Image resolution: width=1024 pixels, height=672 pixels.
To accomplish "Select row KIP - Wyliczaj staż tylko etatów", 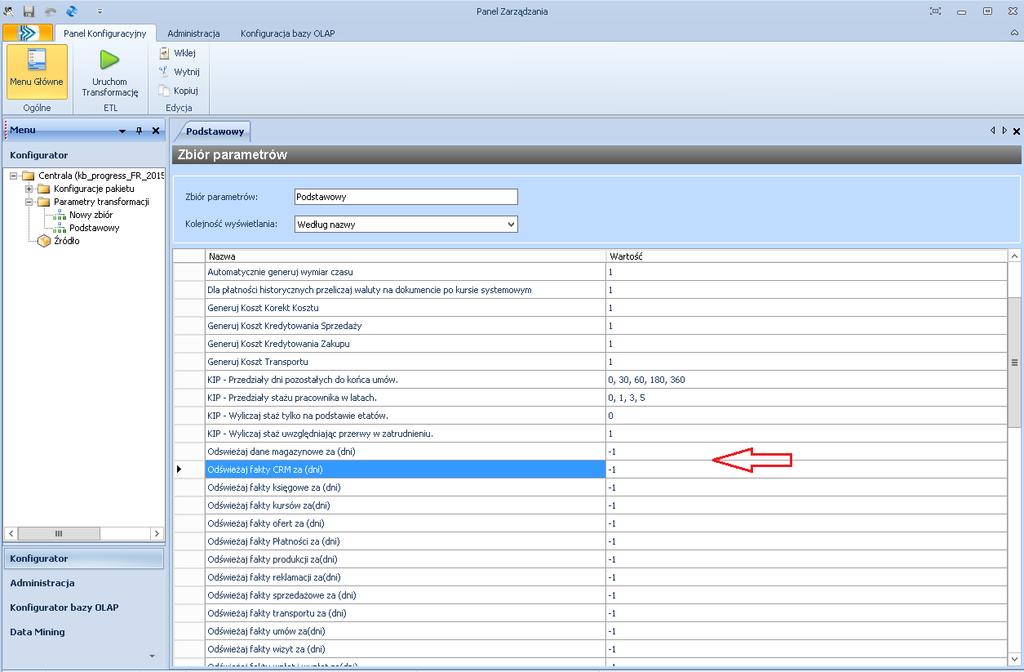I will (x=590, y=415).
